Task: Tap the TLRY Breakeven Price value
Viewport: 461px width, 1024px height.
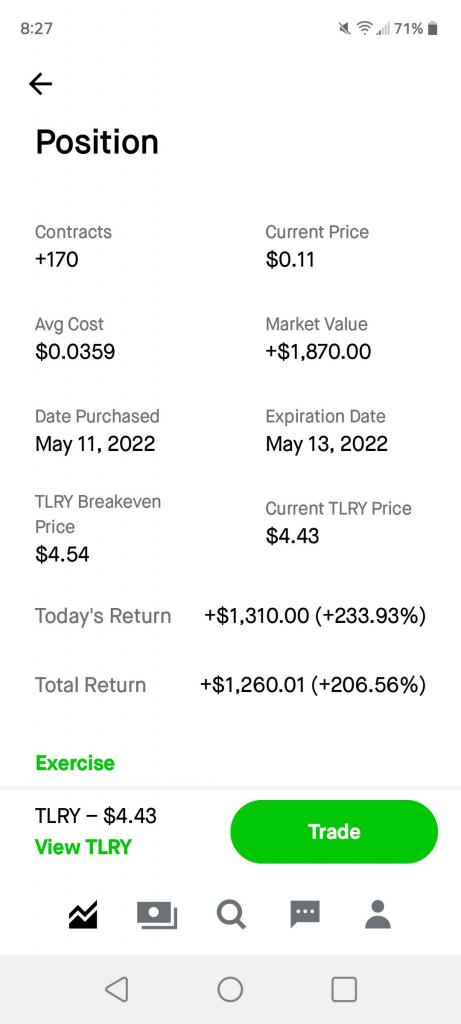Action: [x=62, y=554]
